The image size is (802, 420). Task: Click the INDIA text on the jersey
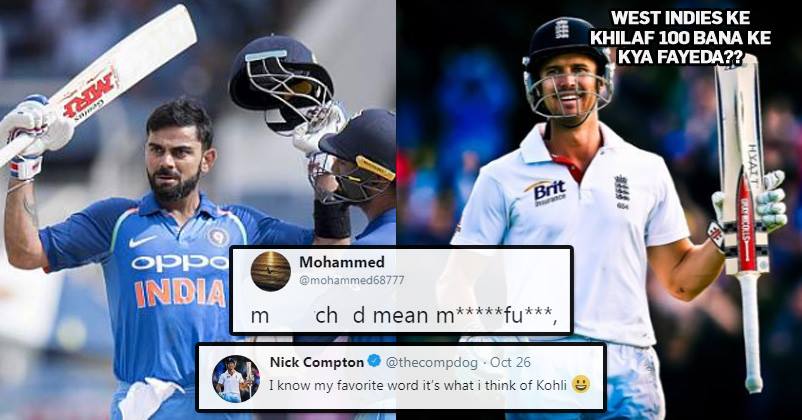point(180,294)
